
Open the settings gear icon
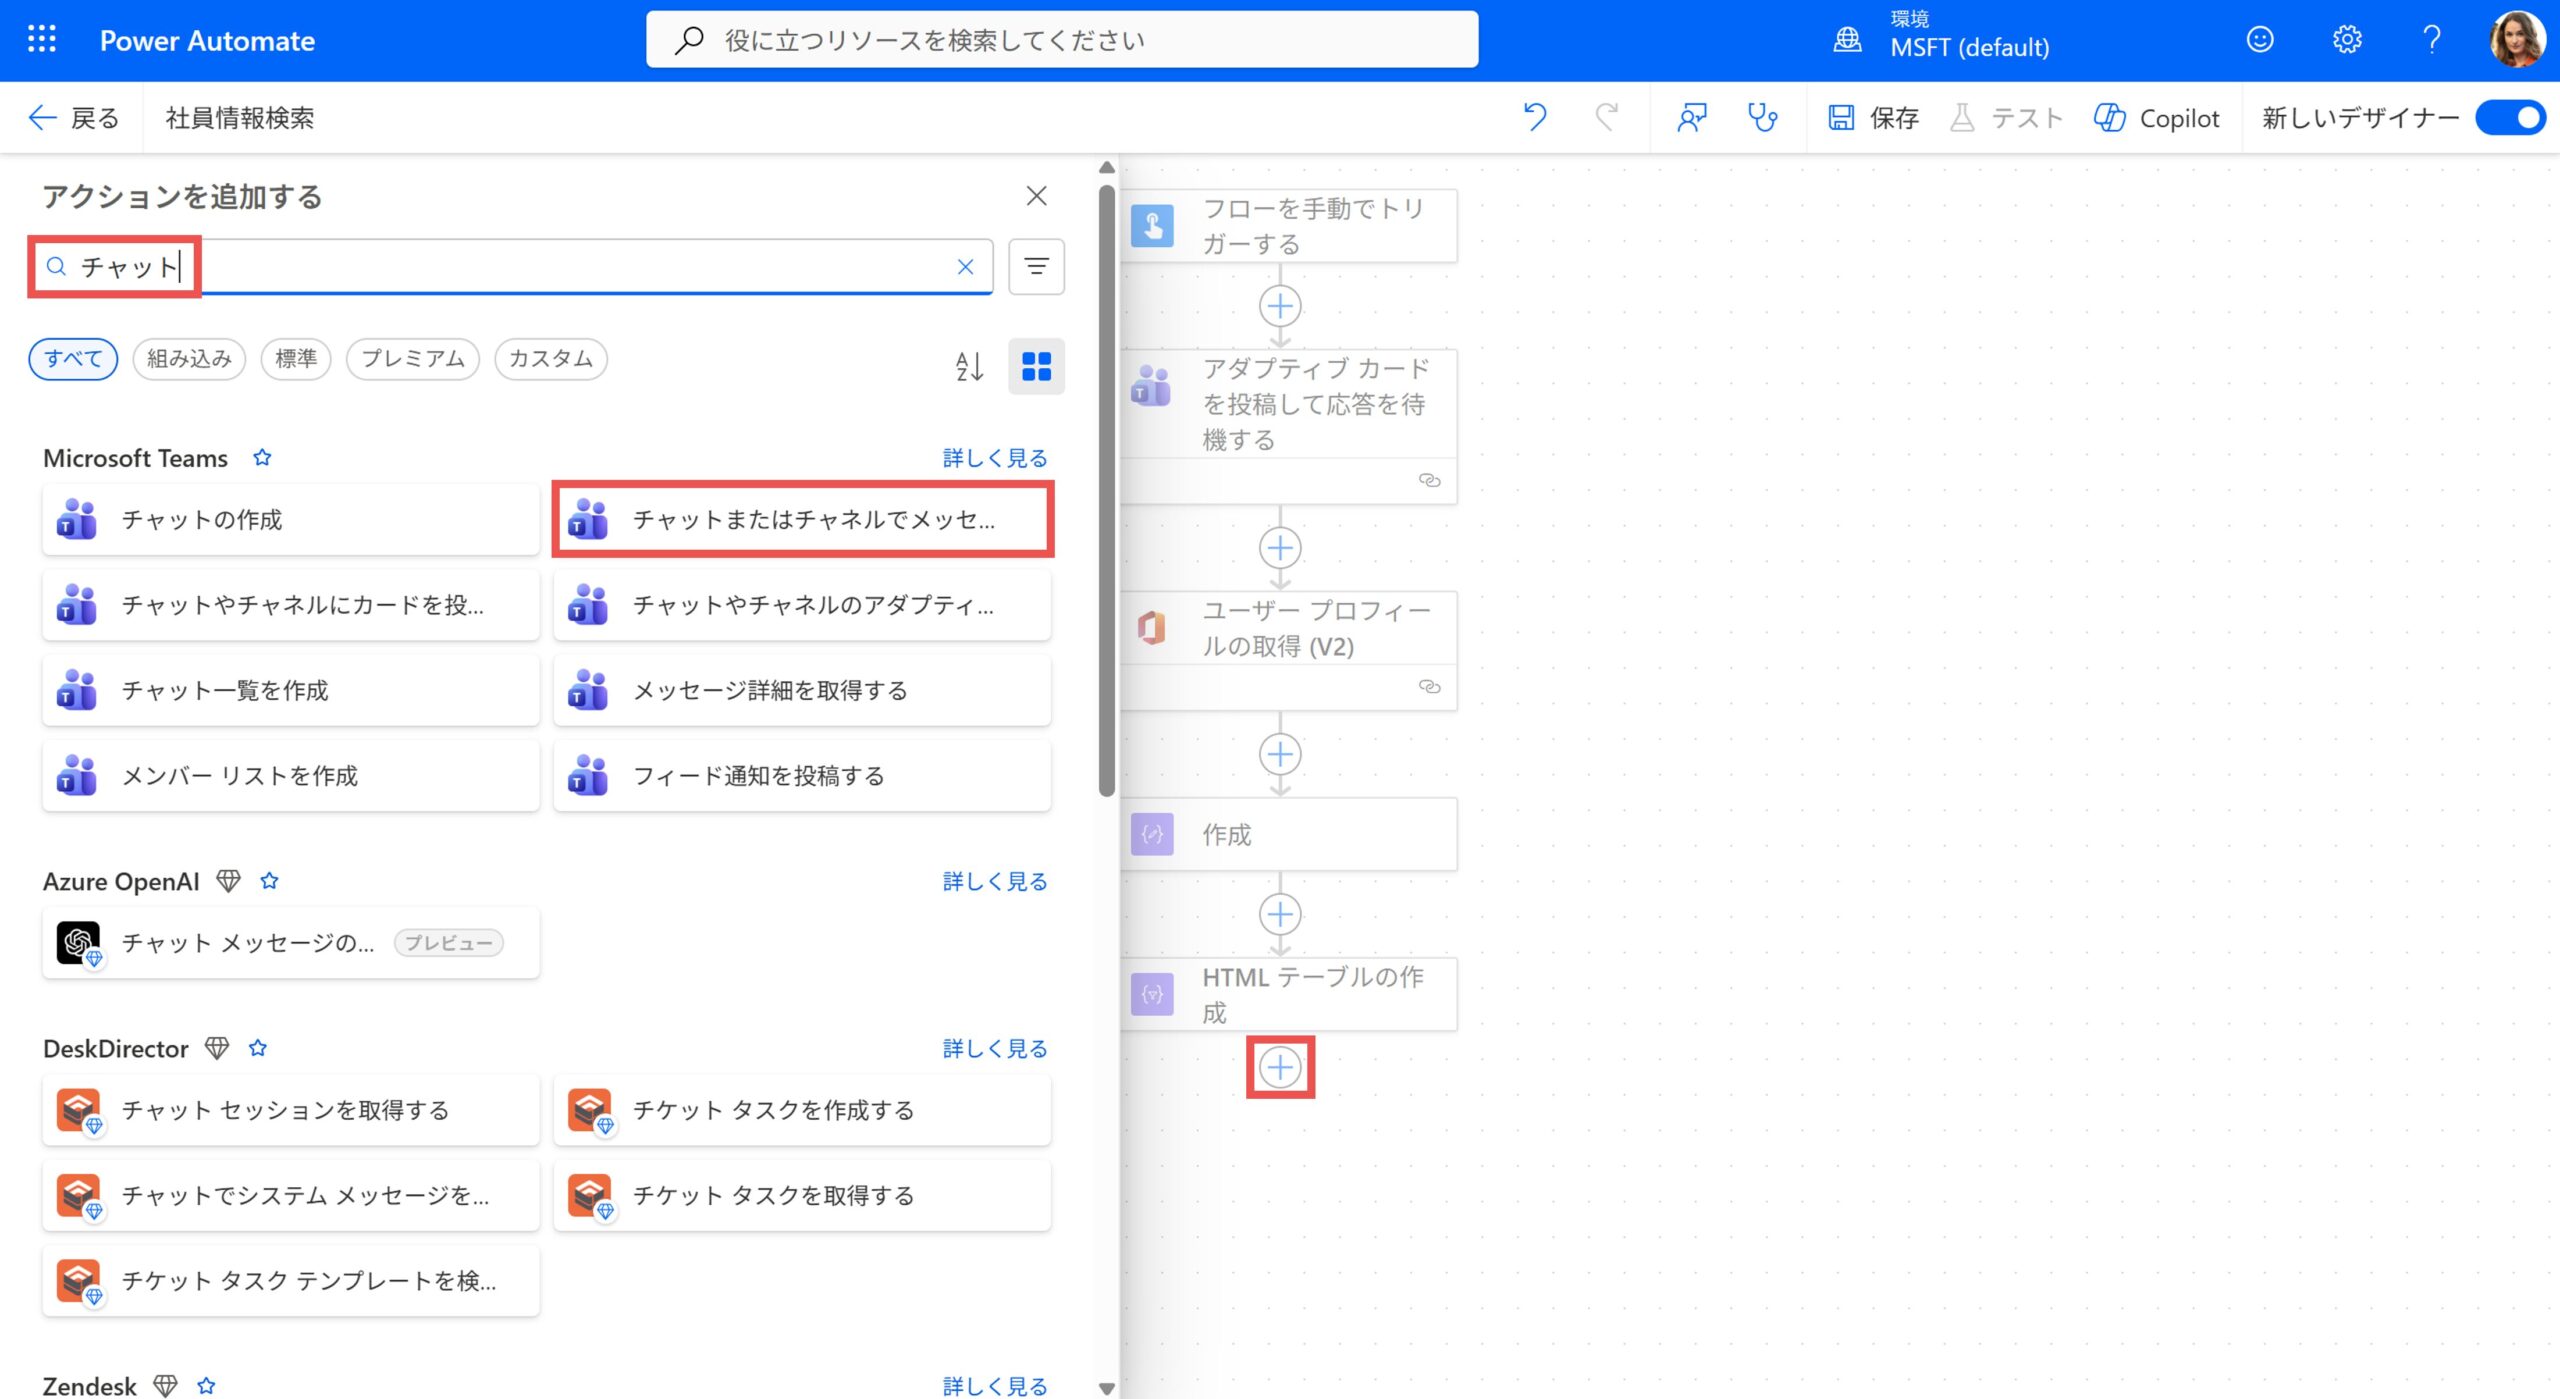click(2346, 40)
